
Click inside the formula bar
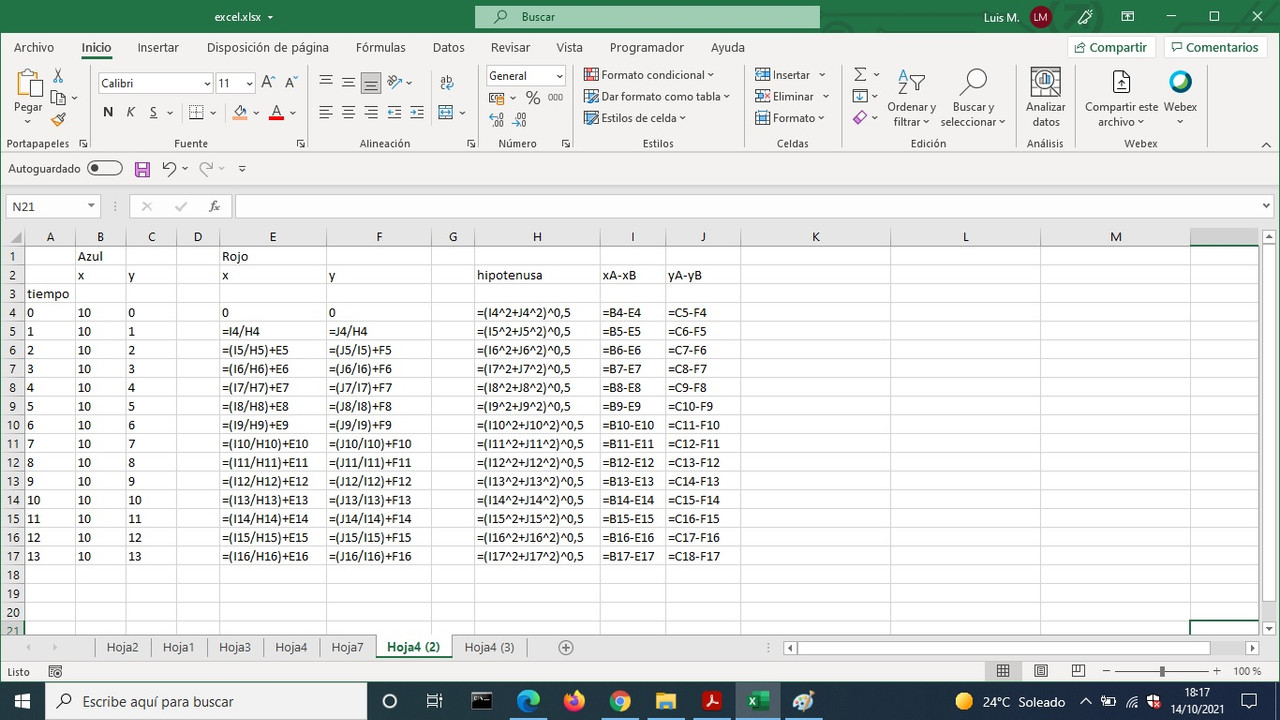700,206
